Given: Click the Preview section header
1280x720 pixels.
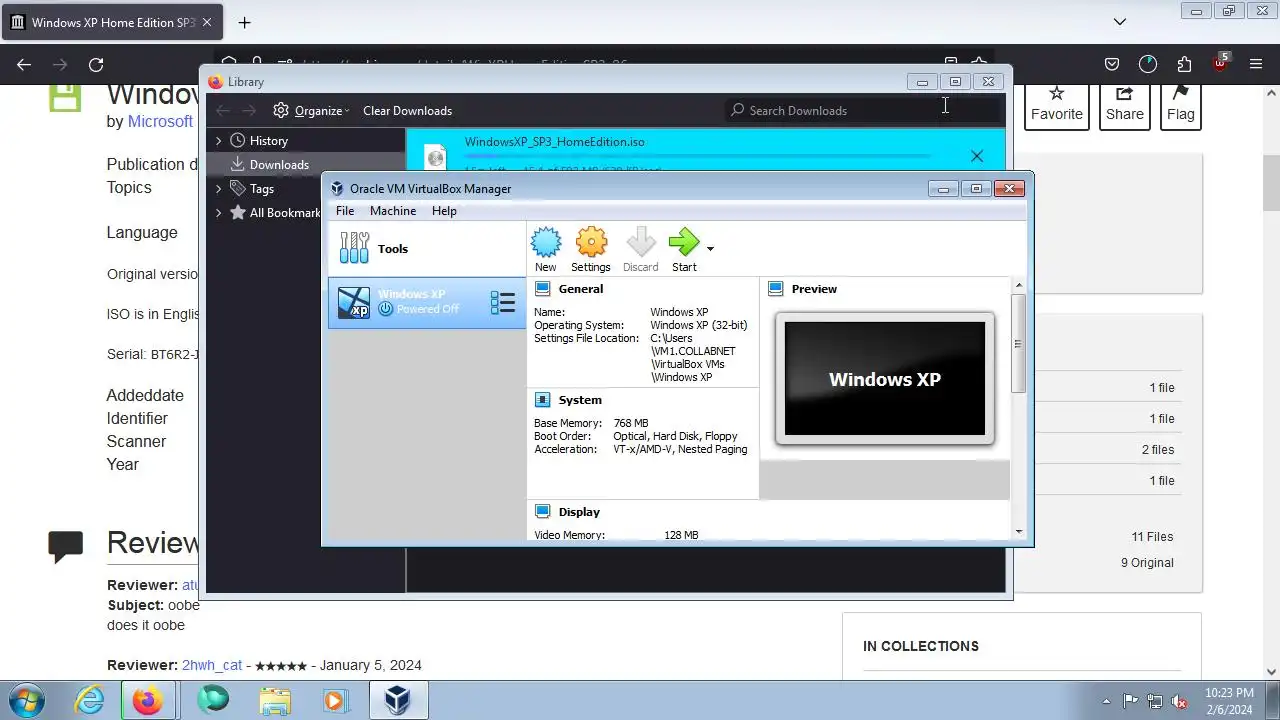Looking at the screenshot, I should pyautogui.click(x=814, y=289).
